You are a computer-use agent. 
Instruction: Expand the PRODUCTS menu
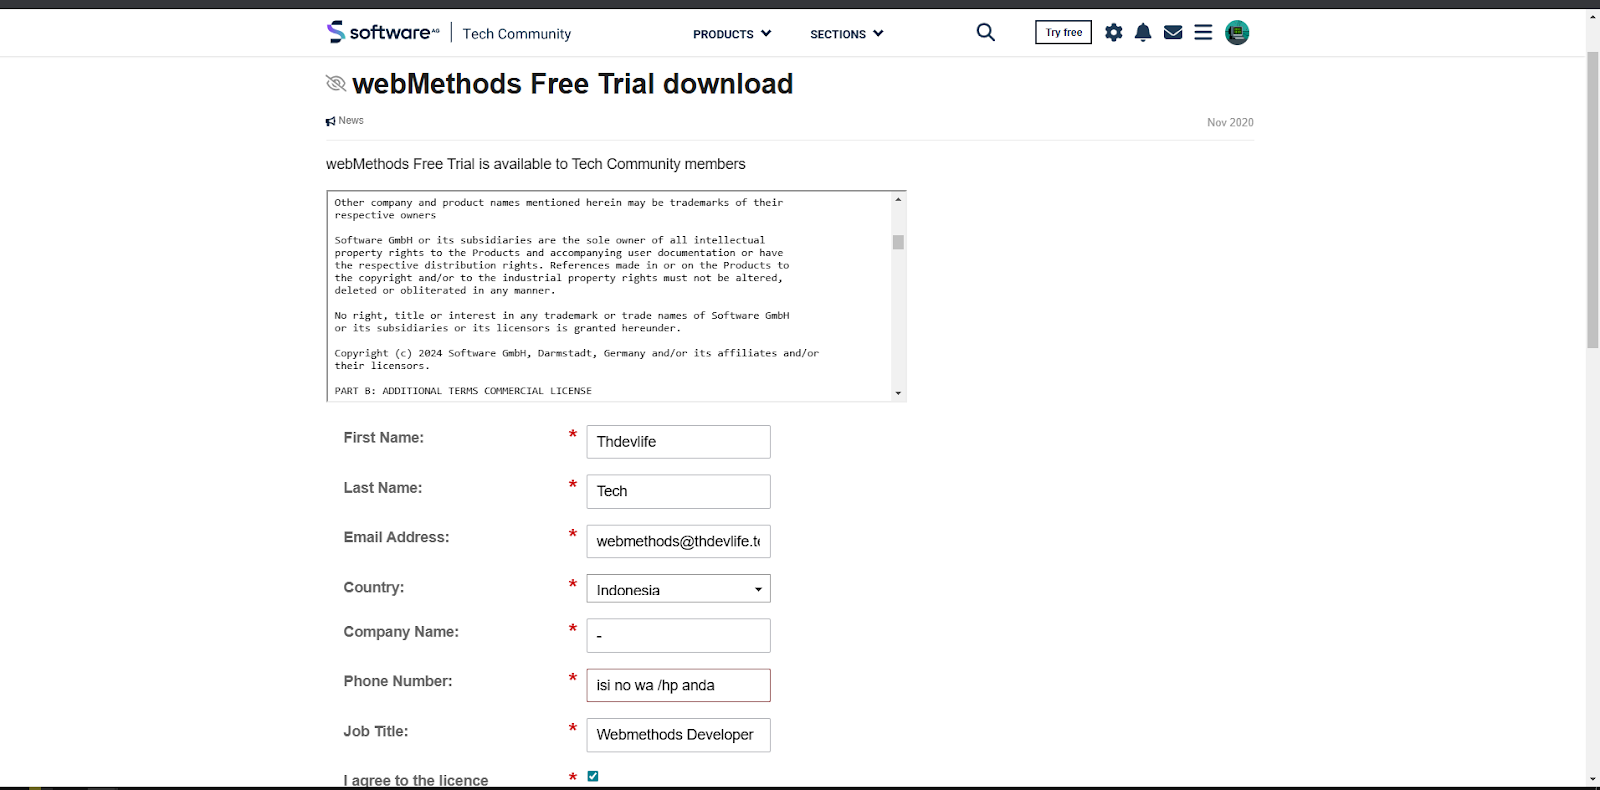click(732, 34)
